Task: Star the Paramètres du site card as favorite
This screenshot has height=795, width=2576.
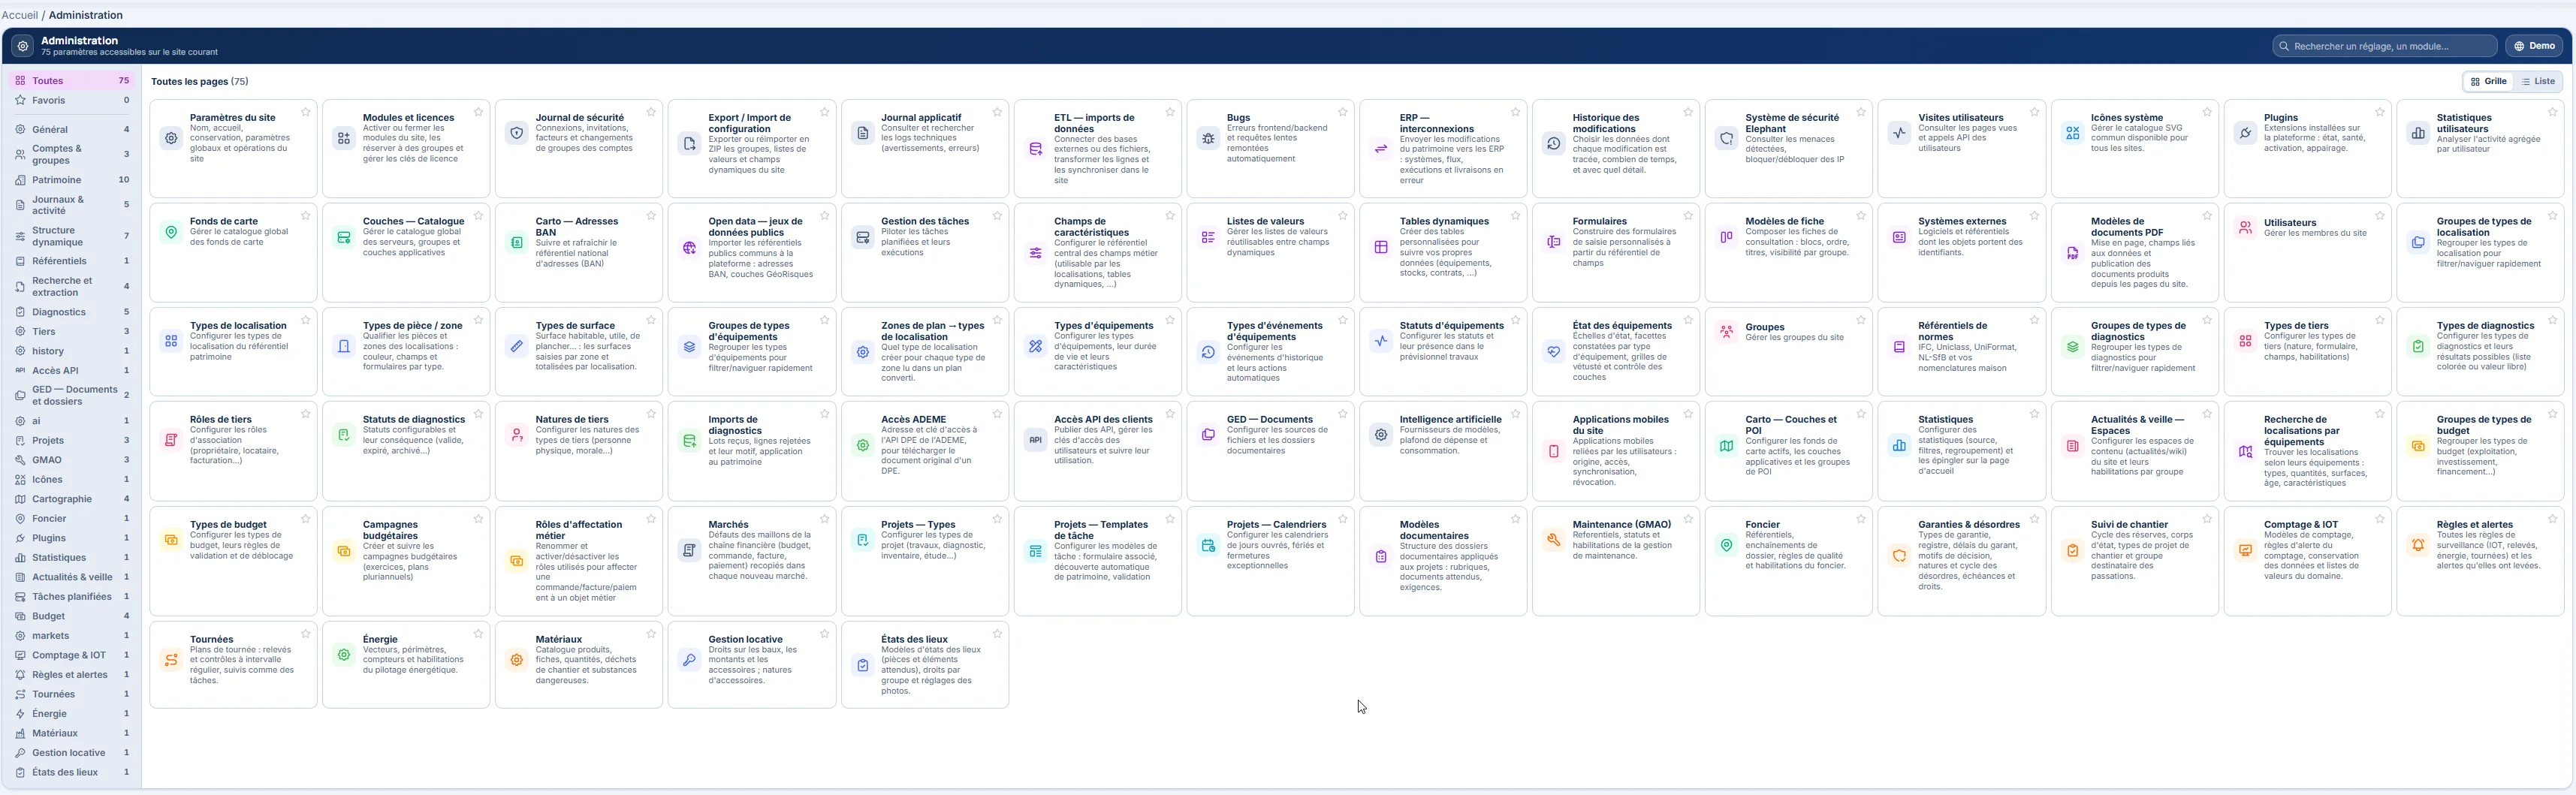Action: pos(306,112)
